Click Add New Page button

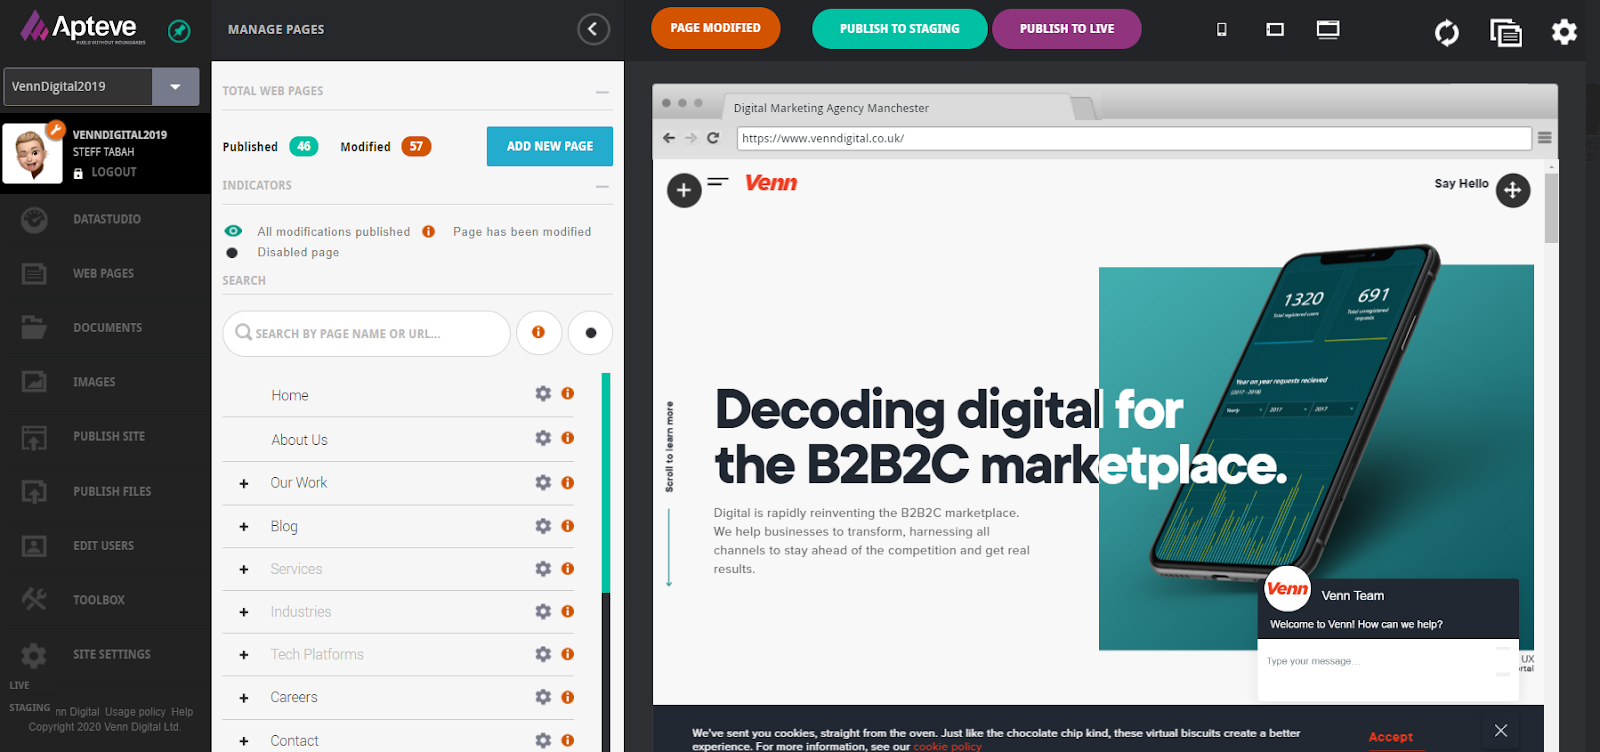tap(550, 146)
